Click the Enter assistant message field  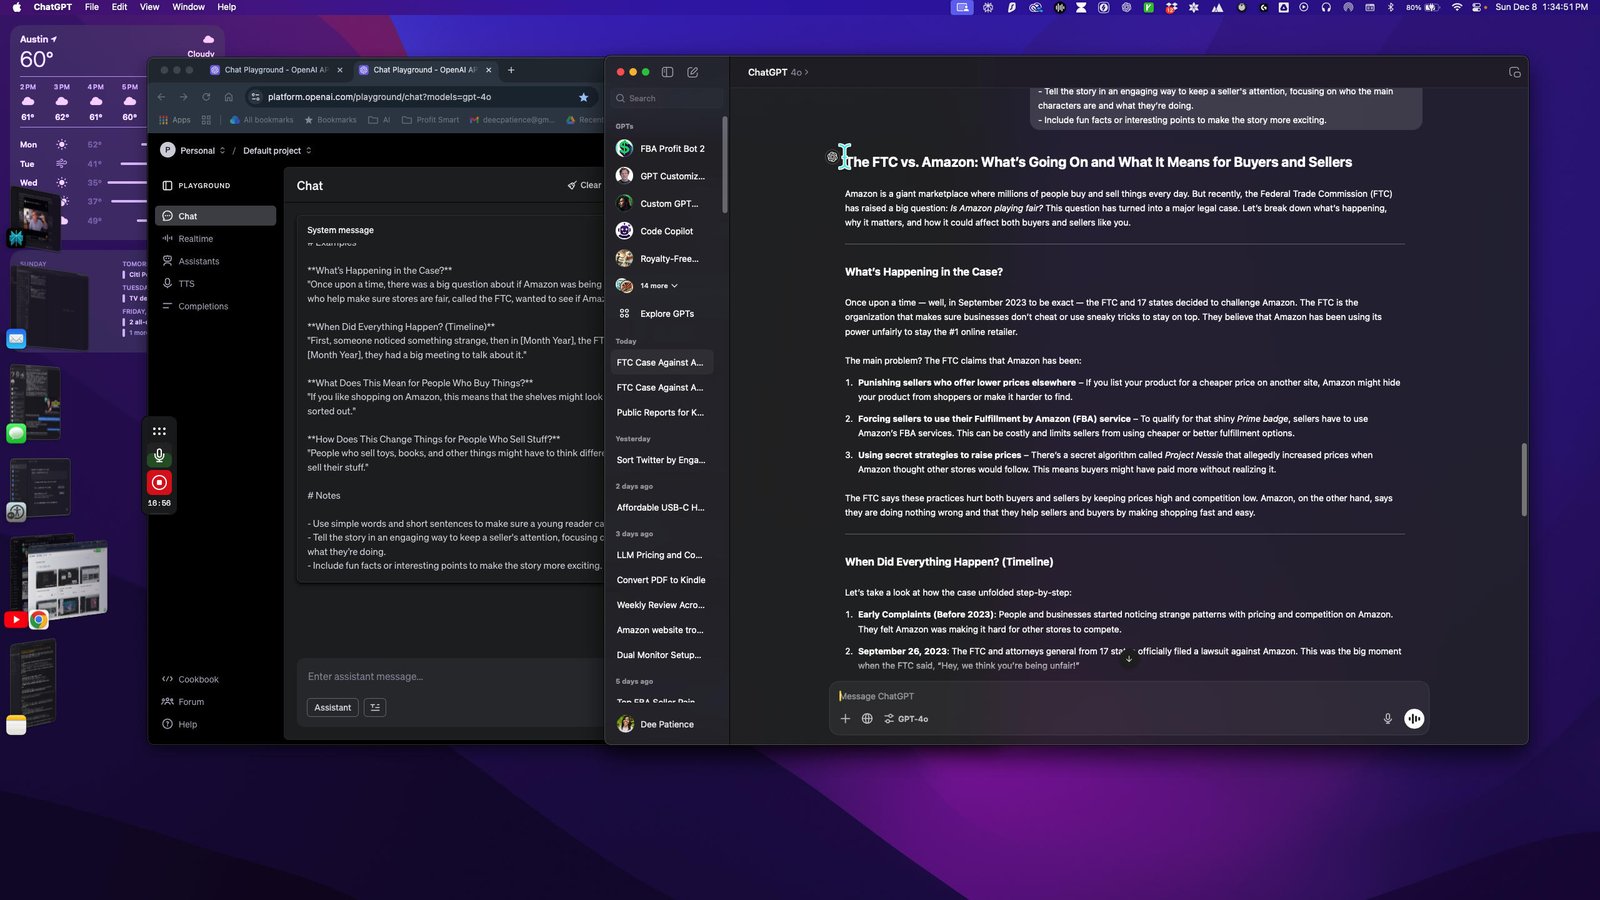pos(450,677)
